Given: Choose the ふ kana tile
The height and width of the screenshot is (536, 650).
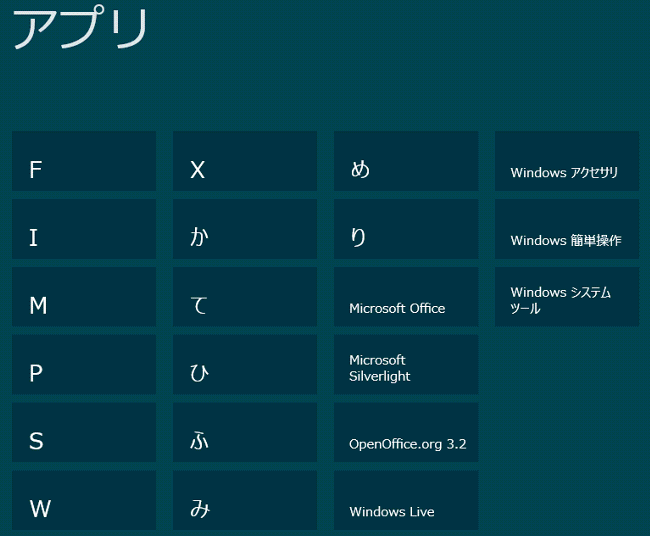Looking at the screenshot, I should pyautogui.click(x=245, y=432).
